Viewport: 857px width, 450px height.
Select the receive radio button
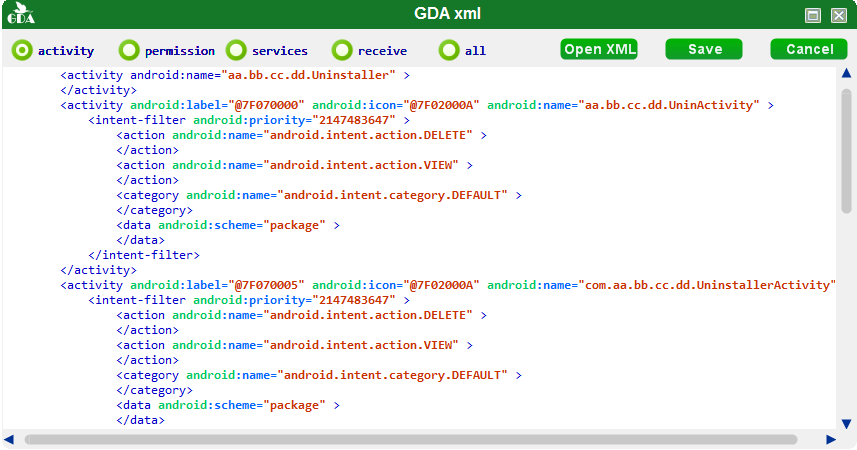tap(342, 50)
